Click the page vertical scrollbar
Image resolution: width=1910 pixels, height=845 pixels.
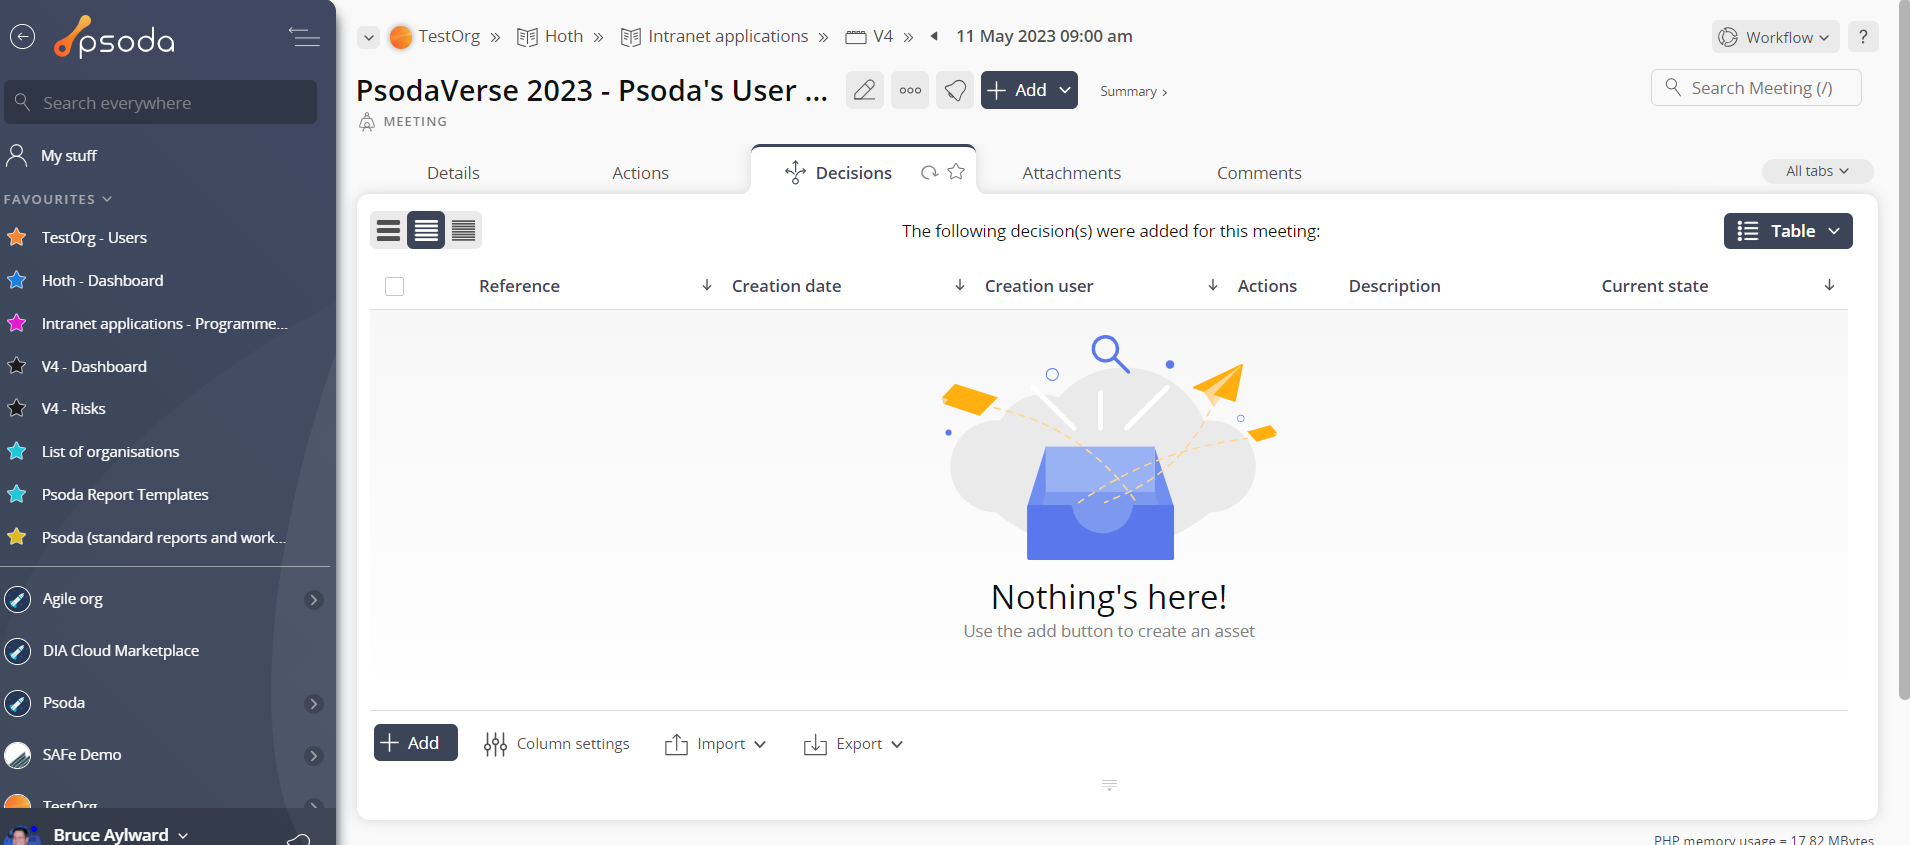coord(1903,350)
